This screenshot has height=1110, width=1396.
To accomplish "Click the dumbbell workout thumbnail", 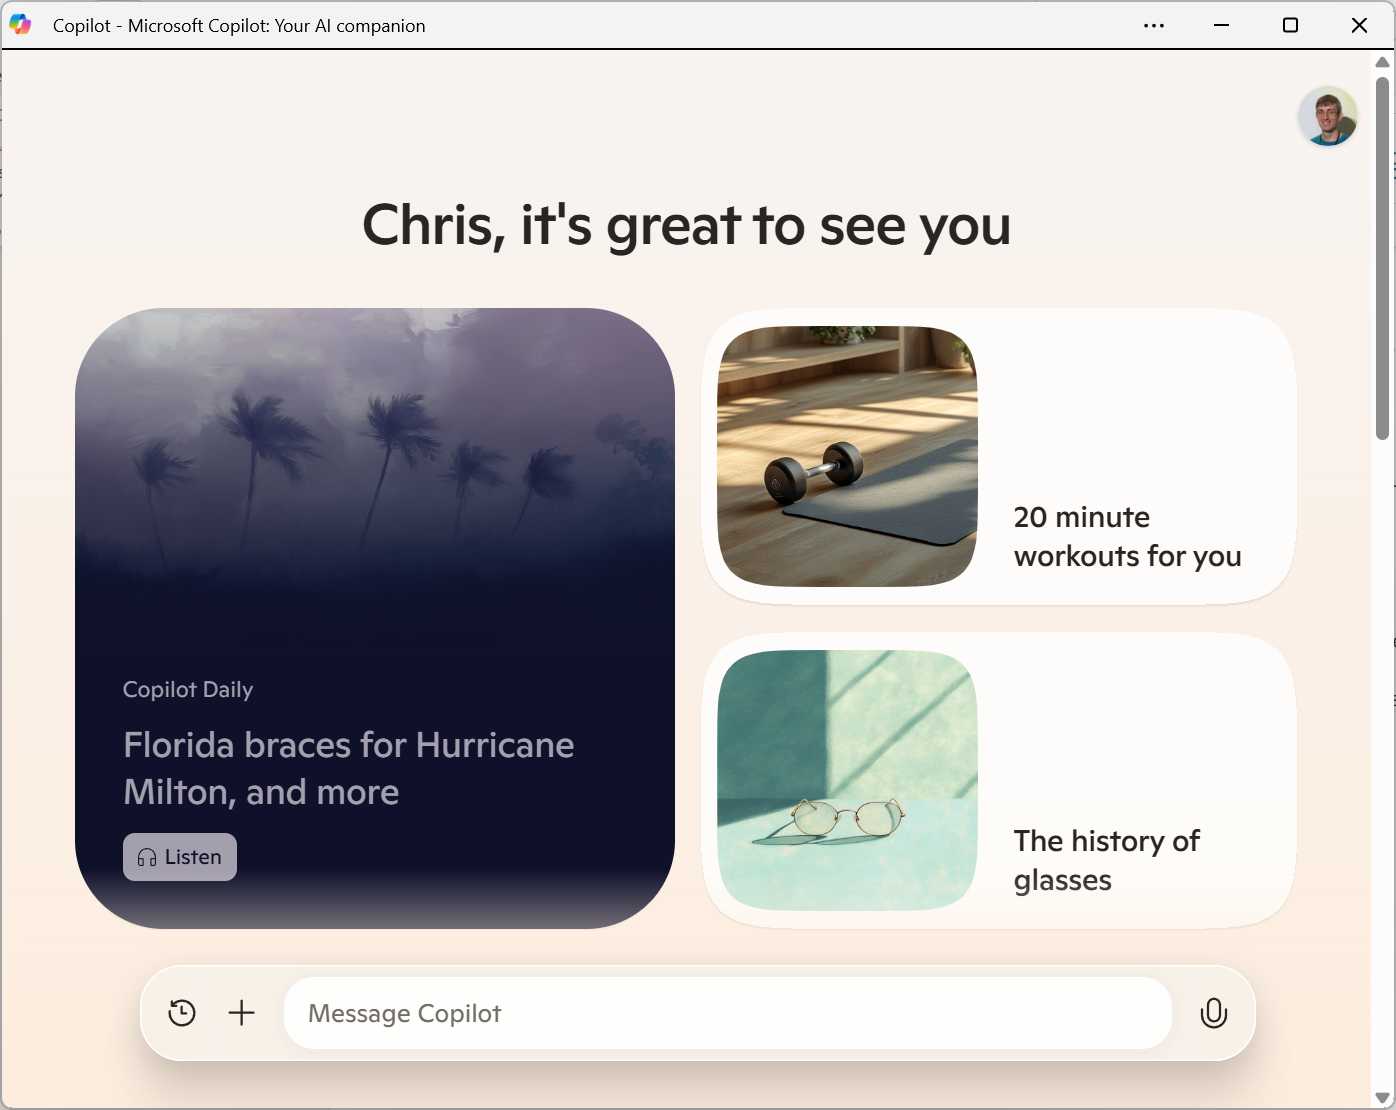I will pyautogui.click(x=847, y=456).
